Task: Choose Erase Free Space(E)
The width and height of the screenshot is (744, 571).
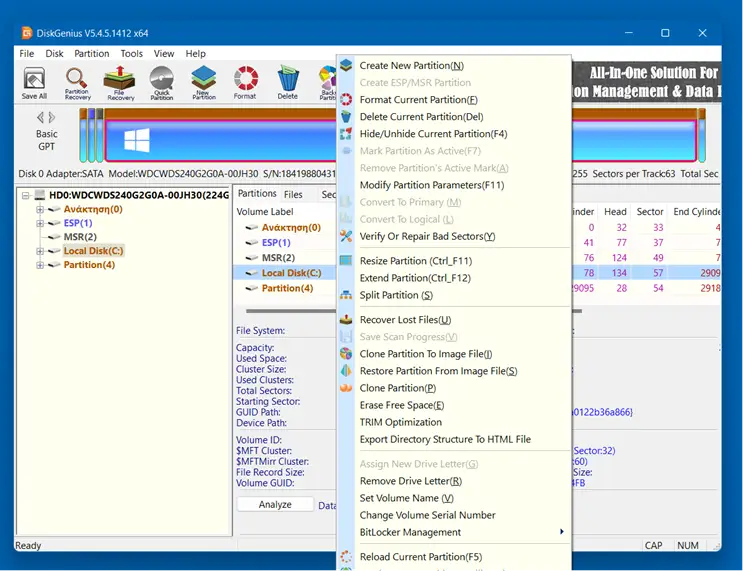Action: coord(402,405)
